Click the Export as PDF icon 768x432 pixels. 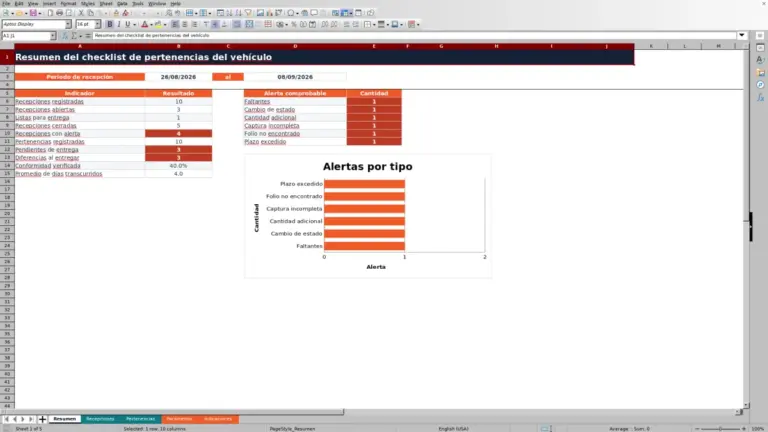pos(50,13)
